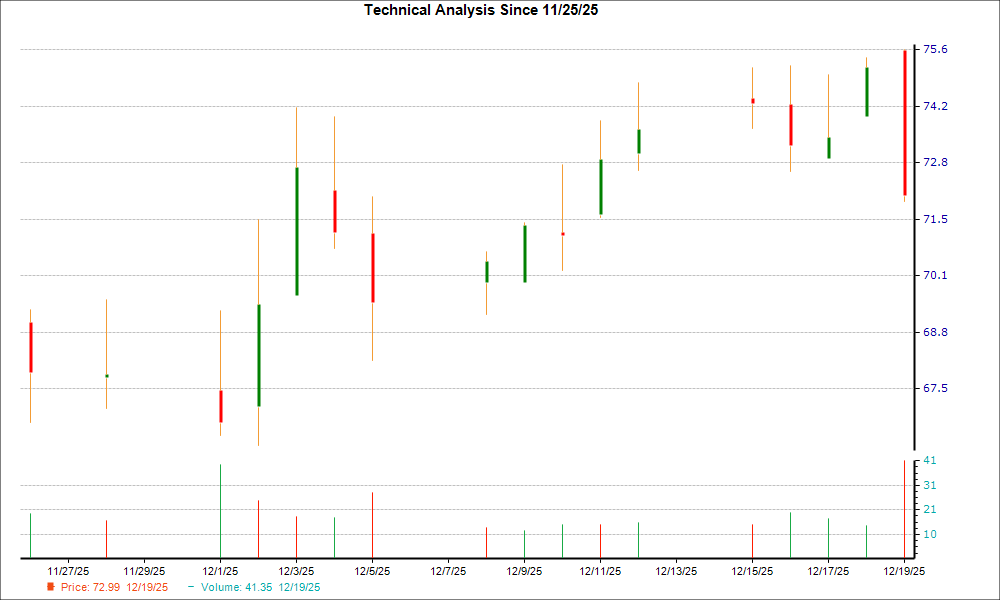Screen dimensions: 1000x600
Task: Click the 12/13/25 date axis label
Action: (x=676, y=568)
